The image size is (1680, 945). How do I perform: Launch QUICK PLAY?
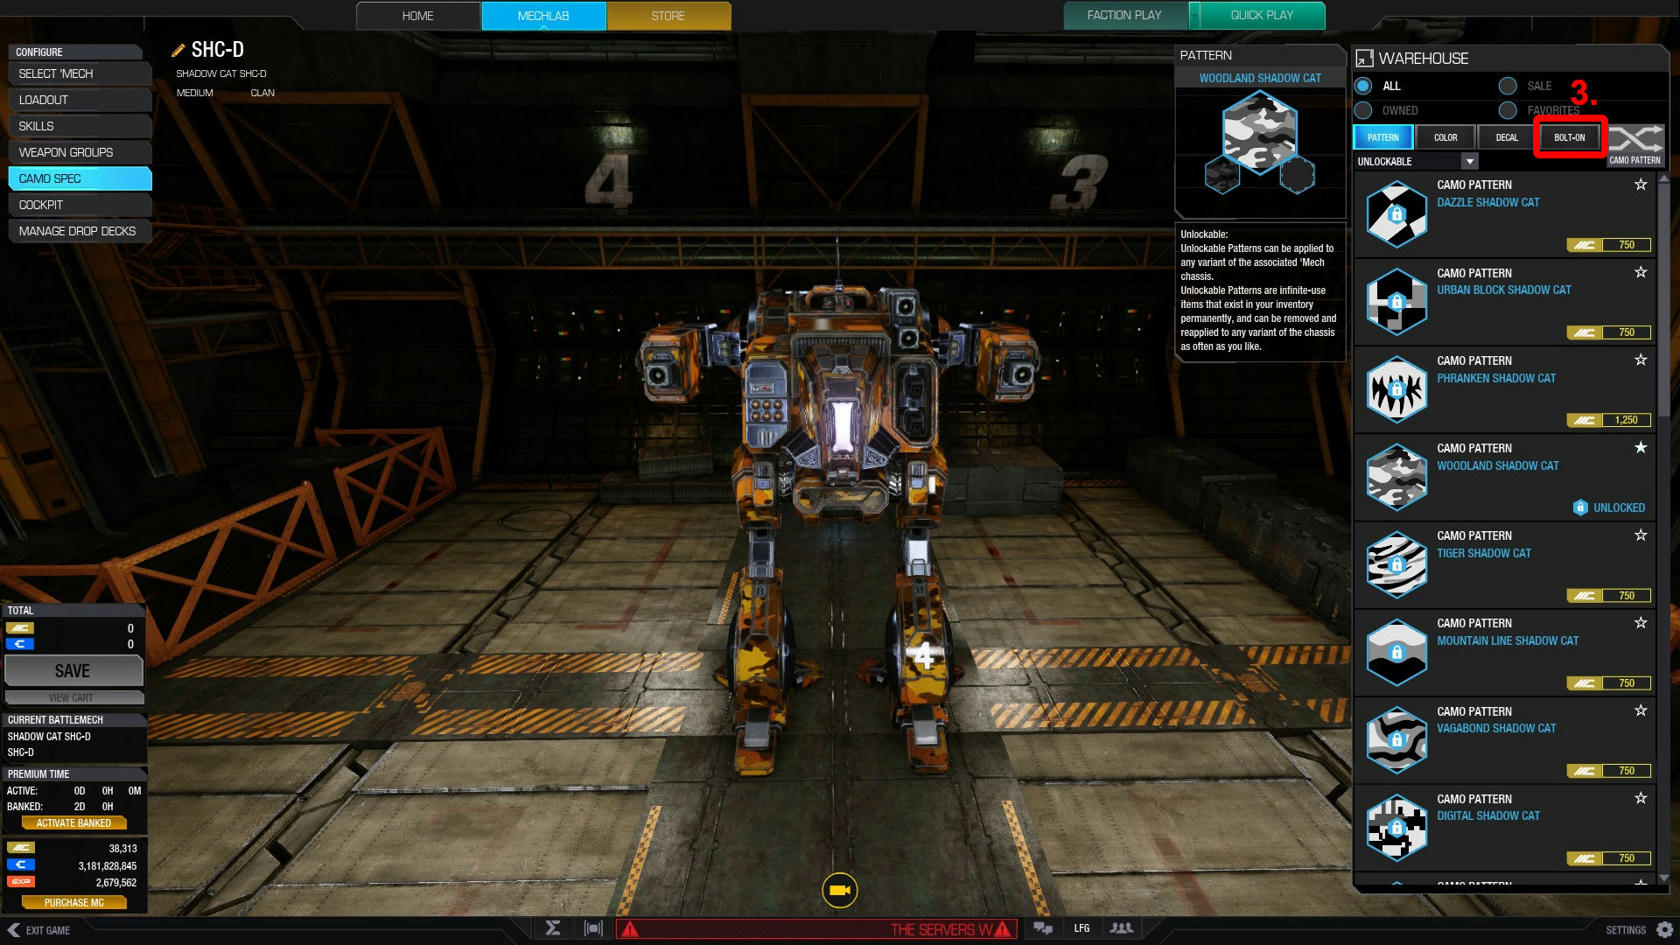pos(1262,15)
